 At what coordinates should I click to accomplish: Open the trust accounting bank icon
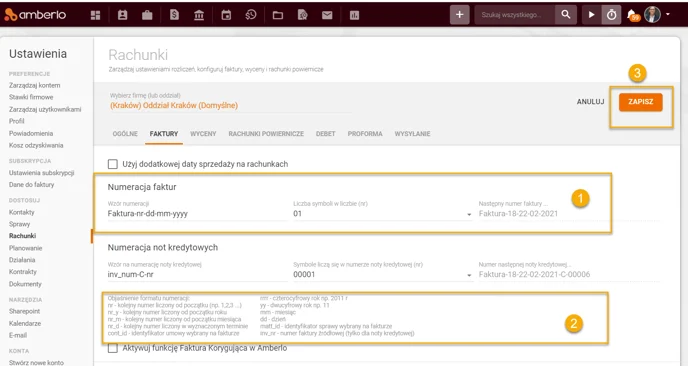click(x=199, y=15)
